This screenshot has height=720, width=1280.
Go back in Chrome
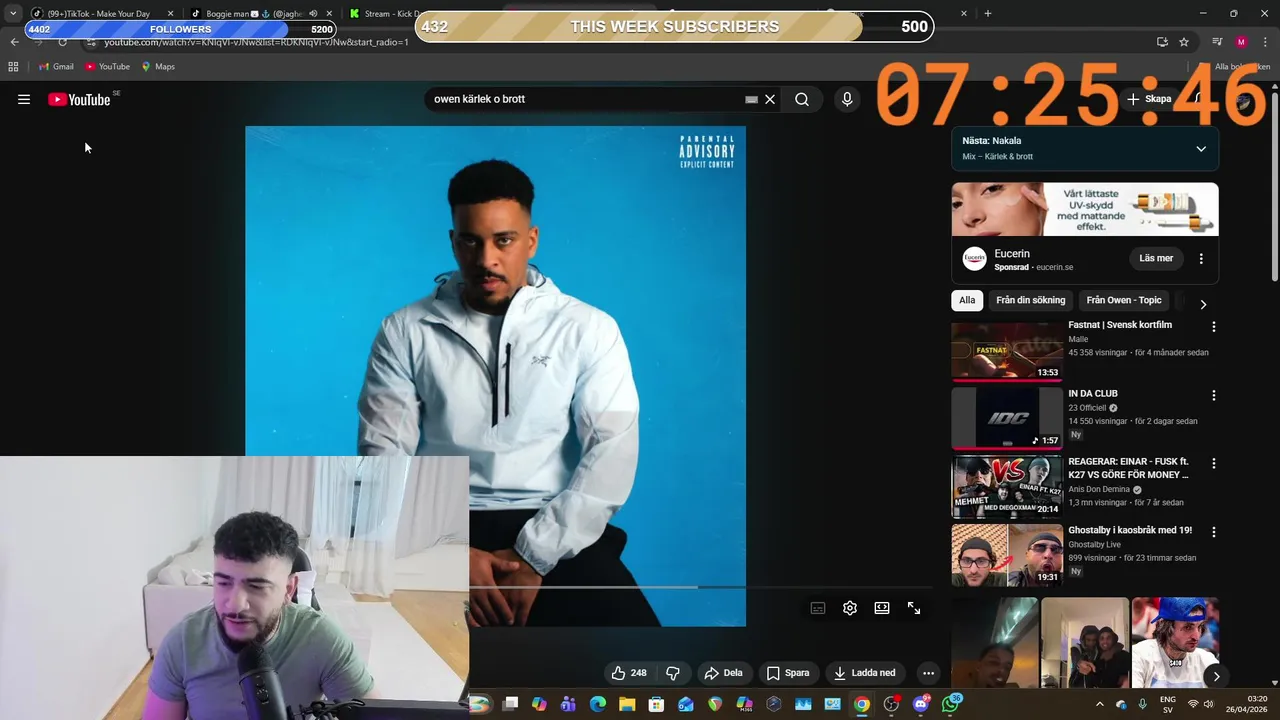[14, 42]
